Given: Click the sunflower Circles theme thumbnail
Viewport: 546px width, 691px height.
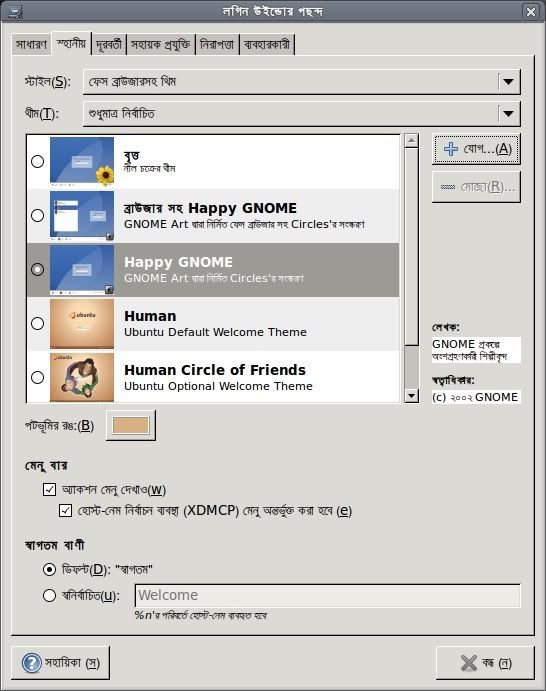Looking at the screenshot, I should click(x=82, y=161).
